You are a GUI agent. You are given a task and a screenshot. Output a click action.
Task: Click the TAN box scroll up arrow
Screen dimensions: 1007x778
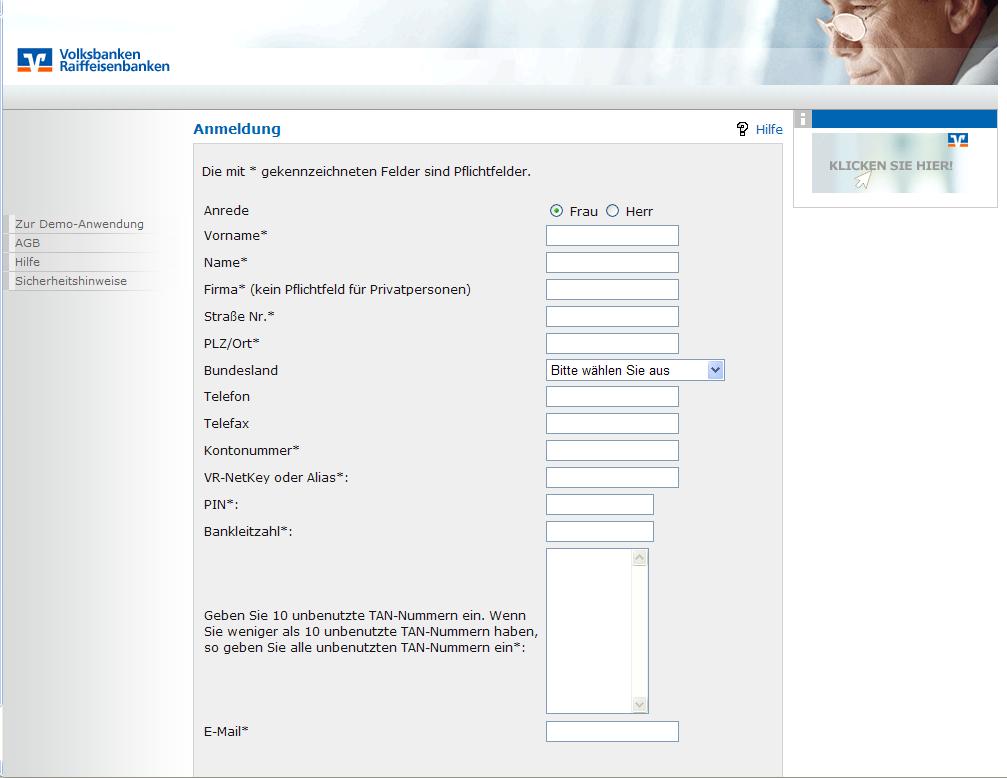[640, 558]
